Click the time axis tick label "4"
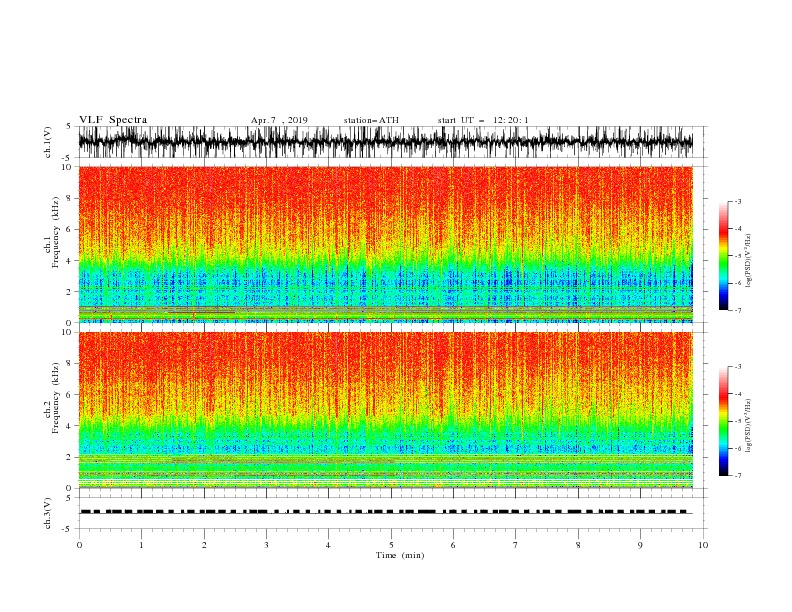Image resolution: width=792 pixels, height=612 pixels. click(x=329, y=545)
